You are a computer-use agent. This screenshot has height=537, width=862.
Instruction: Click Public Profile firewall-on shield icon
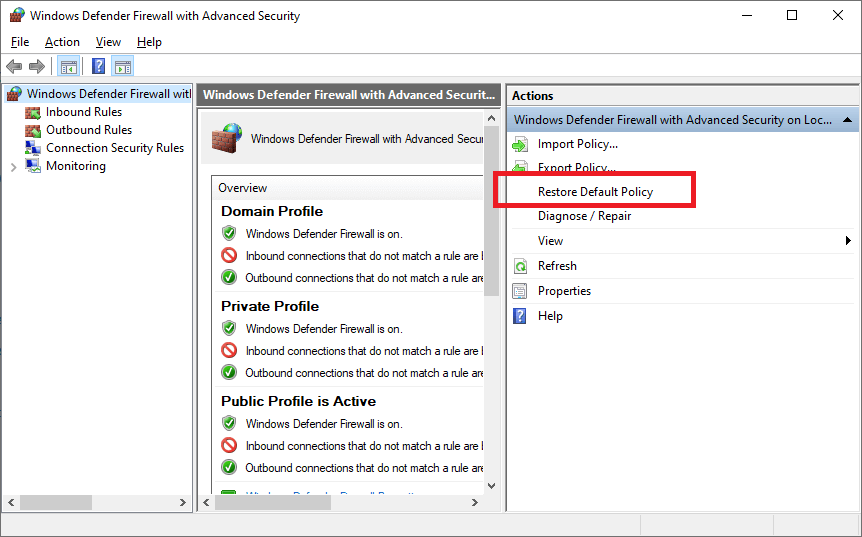coord(229,423)
